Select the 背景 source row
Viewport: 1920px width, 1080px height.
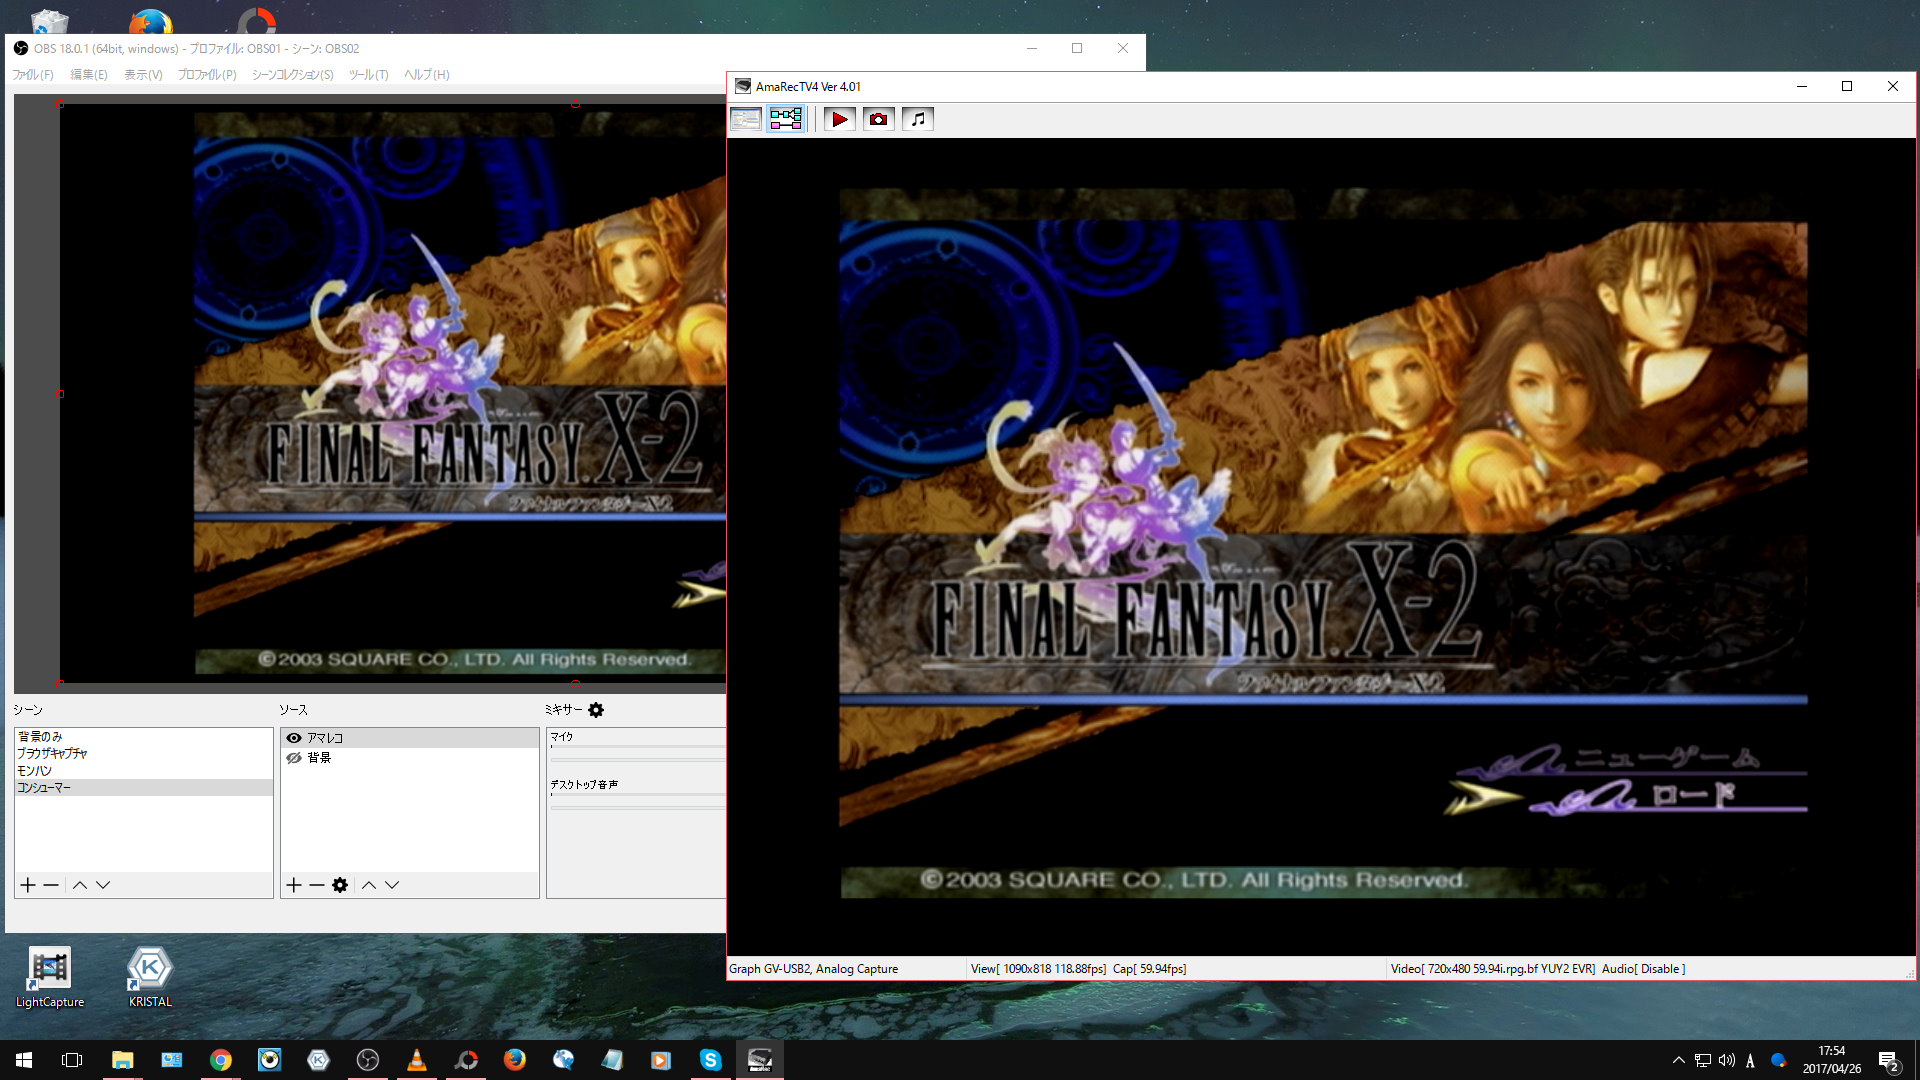[410, 758]
